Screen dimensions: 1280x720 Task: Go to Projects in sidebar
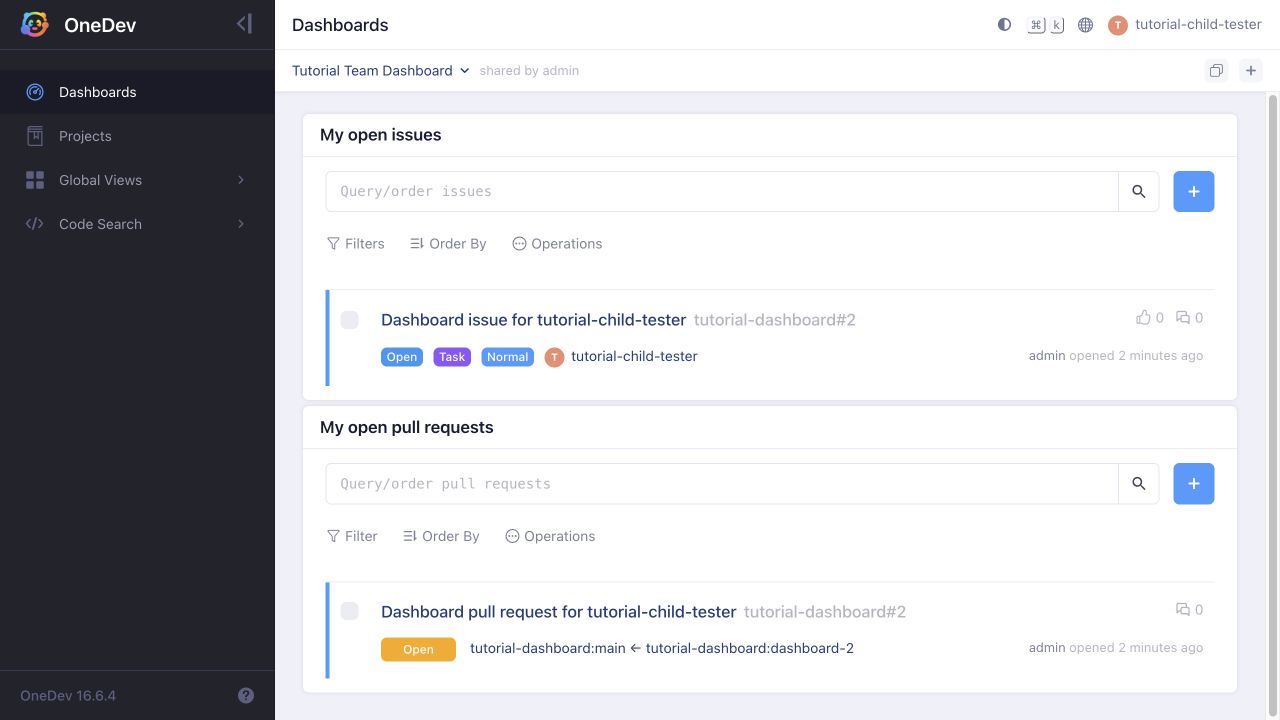pos(137,136)
